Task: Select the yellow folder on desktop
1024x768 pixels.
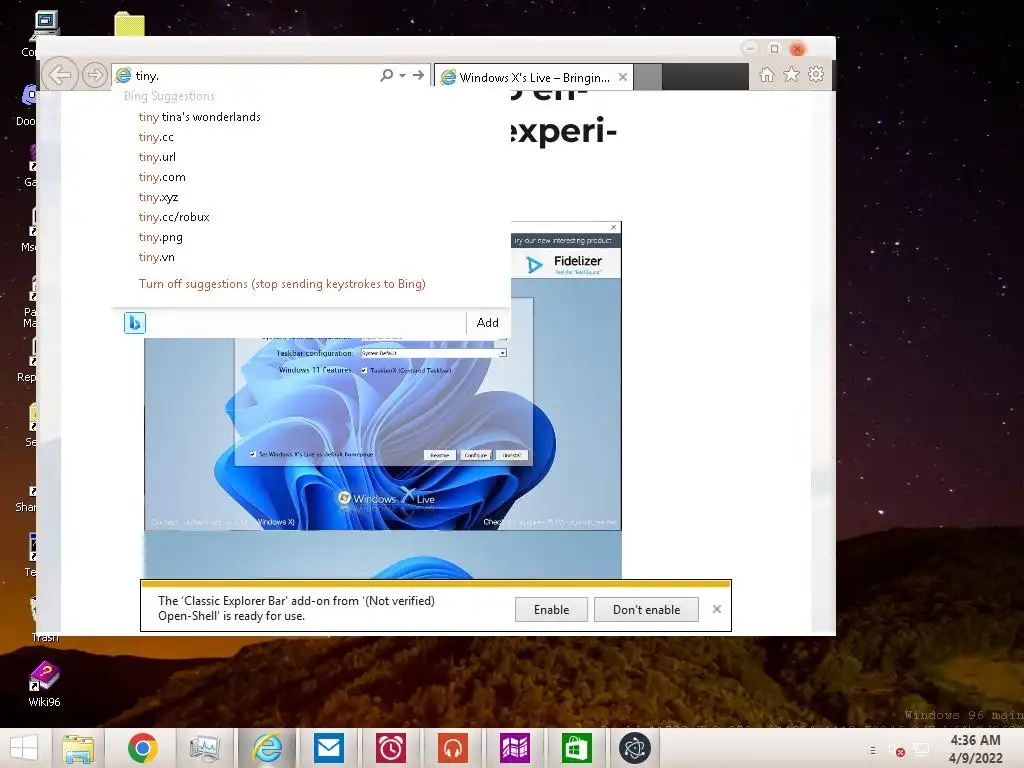Action: pyautogui.click(x=129, y=24)
